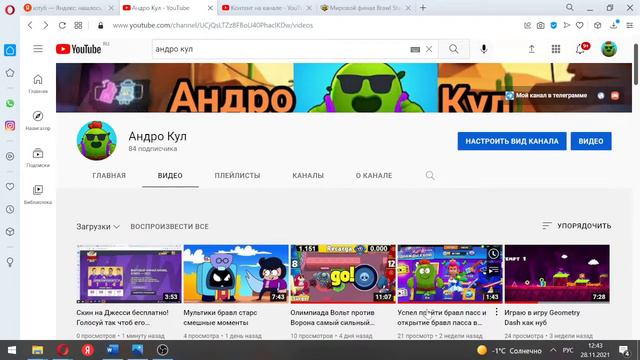Open the account avatar menu
The height and width of the screenshot is (360, 640).
point(609,49)
